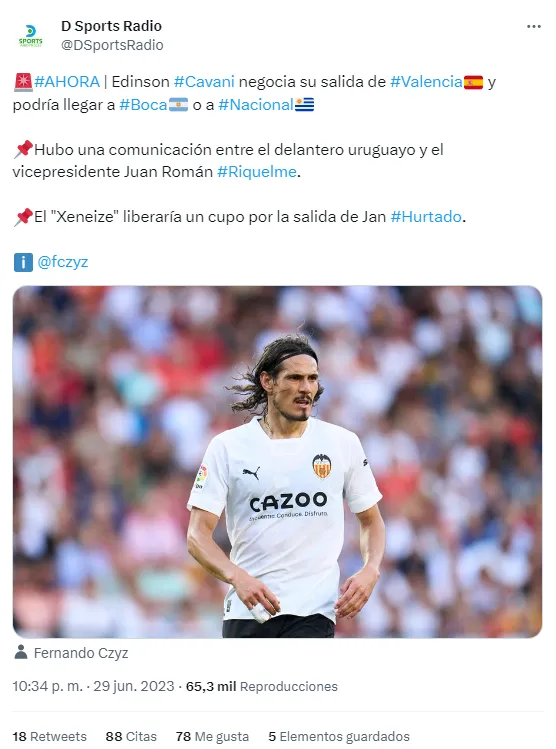Open the #Cavani hashtag

pos(204,82)
